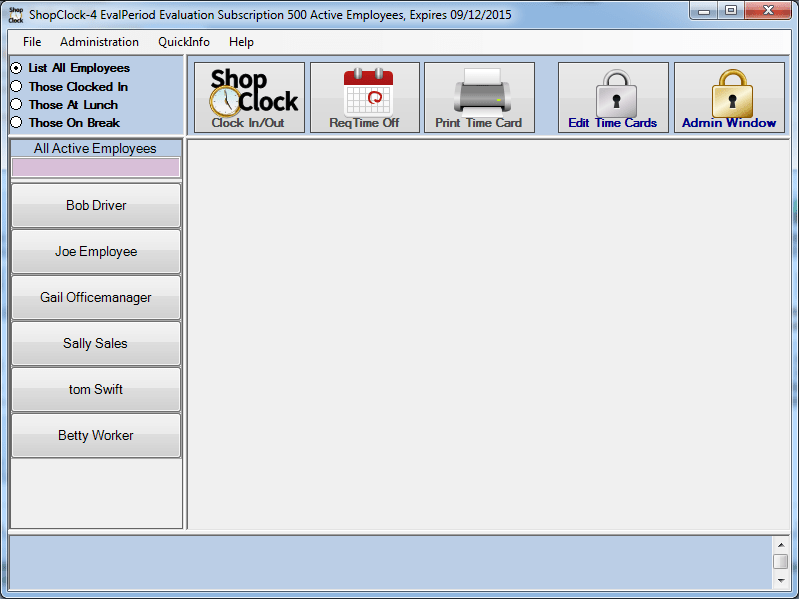
Task: Select employee Gail Officemanager
Action: [x=96, y=297]
